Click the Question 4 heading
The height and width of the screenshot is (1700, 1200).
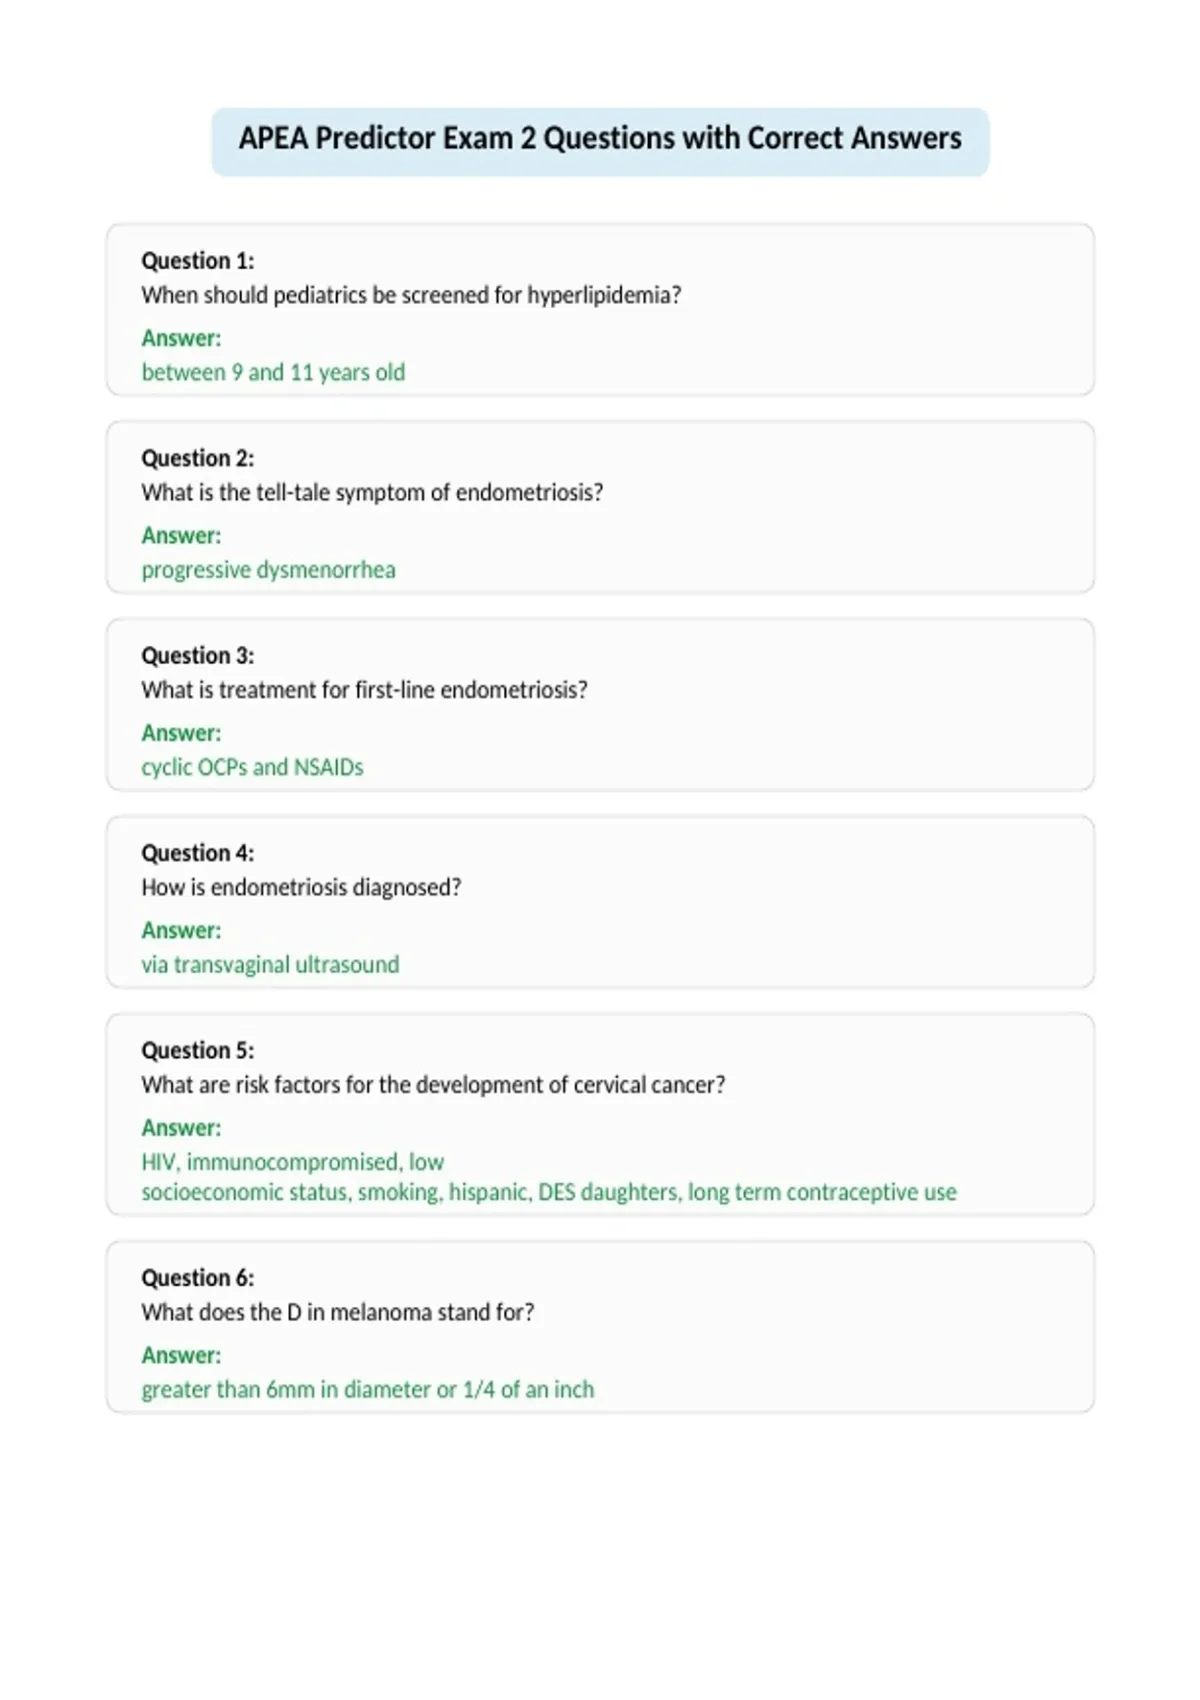pos(198,853)
